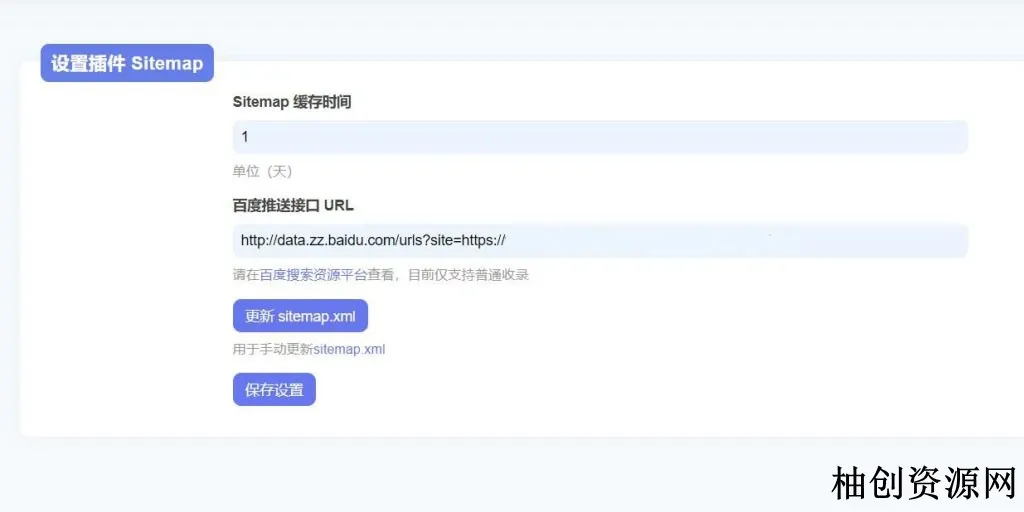Click the data.zz.baidu.com text in URL field

pos(330,241)
